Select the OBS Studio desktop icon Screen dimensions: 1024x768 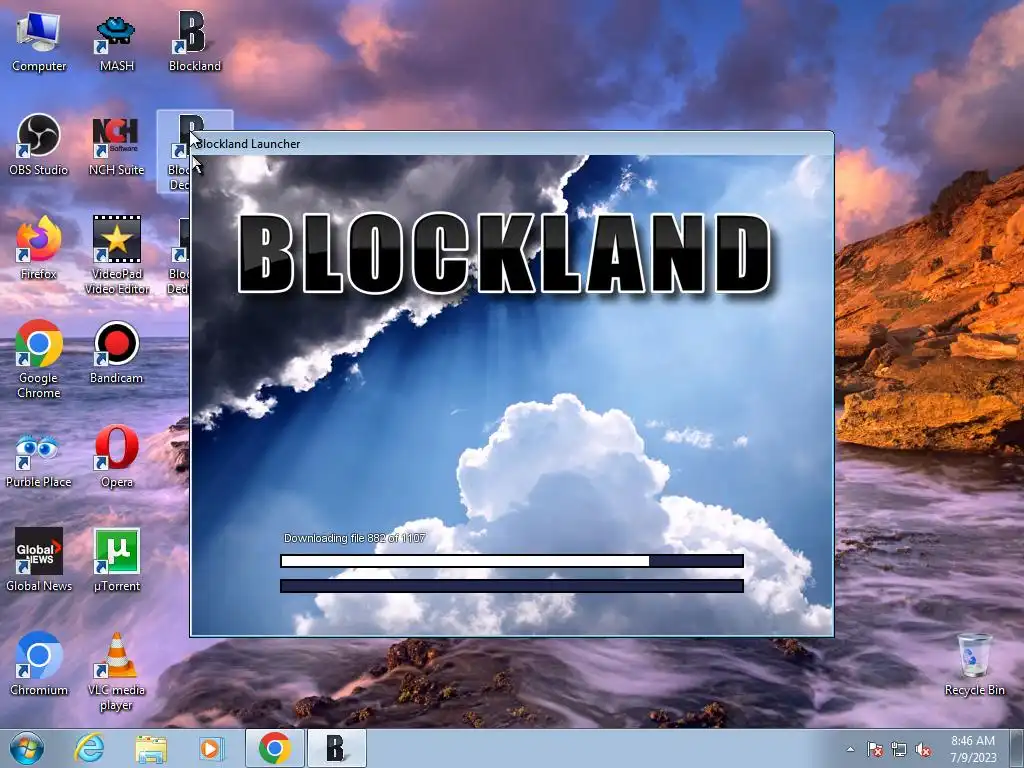pos(39,145)
